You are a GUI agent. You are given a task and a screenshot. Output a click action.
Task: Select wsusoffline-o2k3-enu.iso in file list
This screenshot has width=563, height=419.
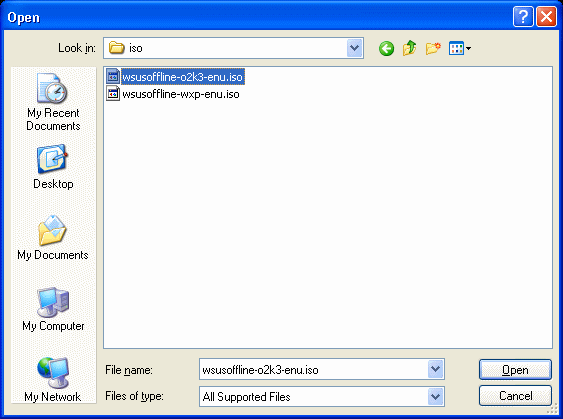click(182, 77)
